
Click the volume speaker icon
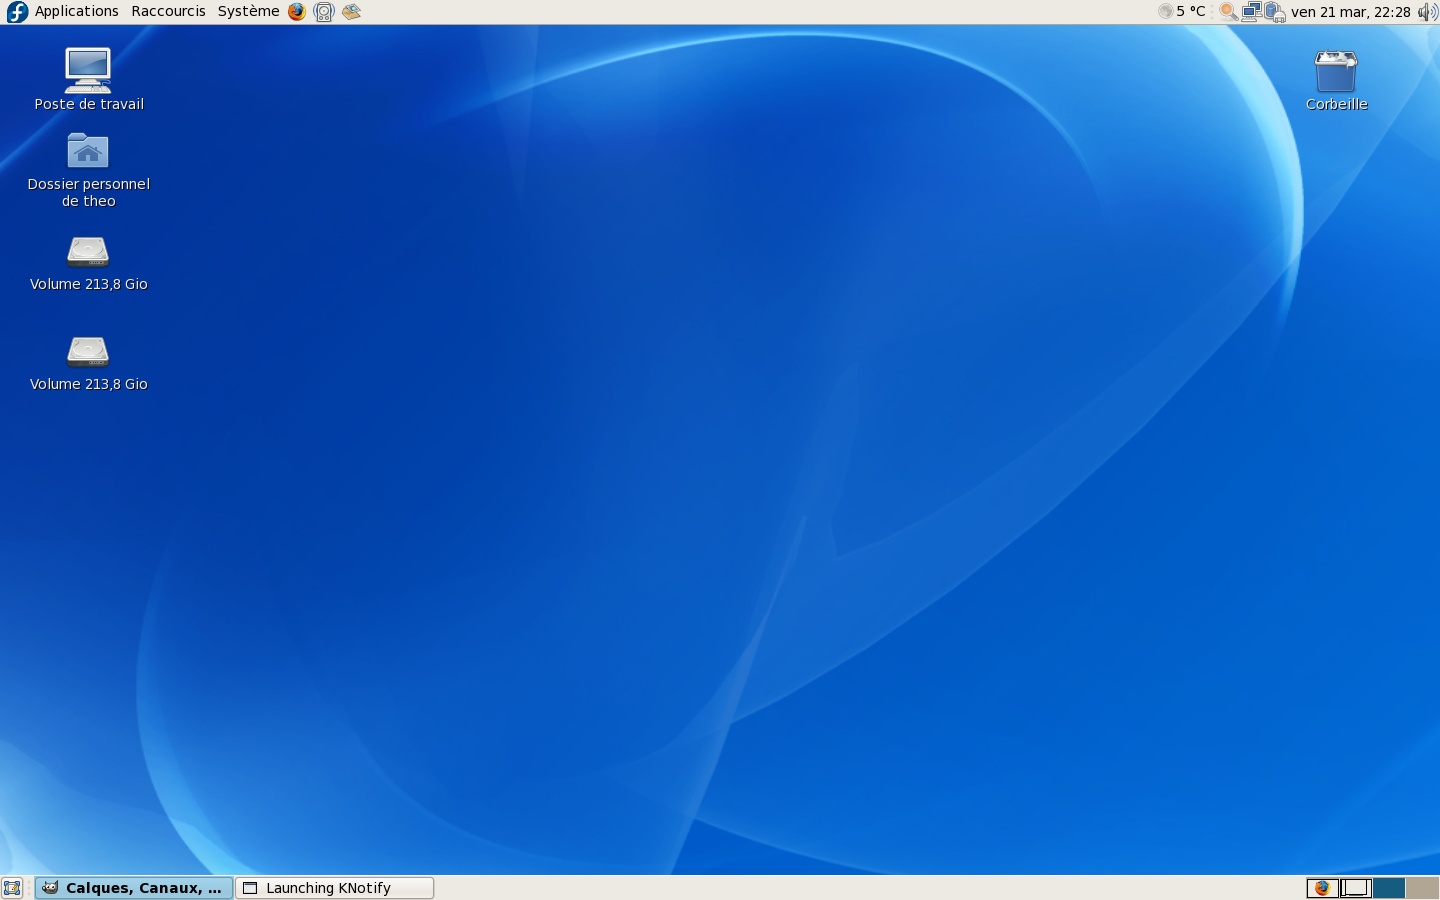(1428, 12)
